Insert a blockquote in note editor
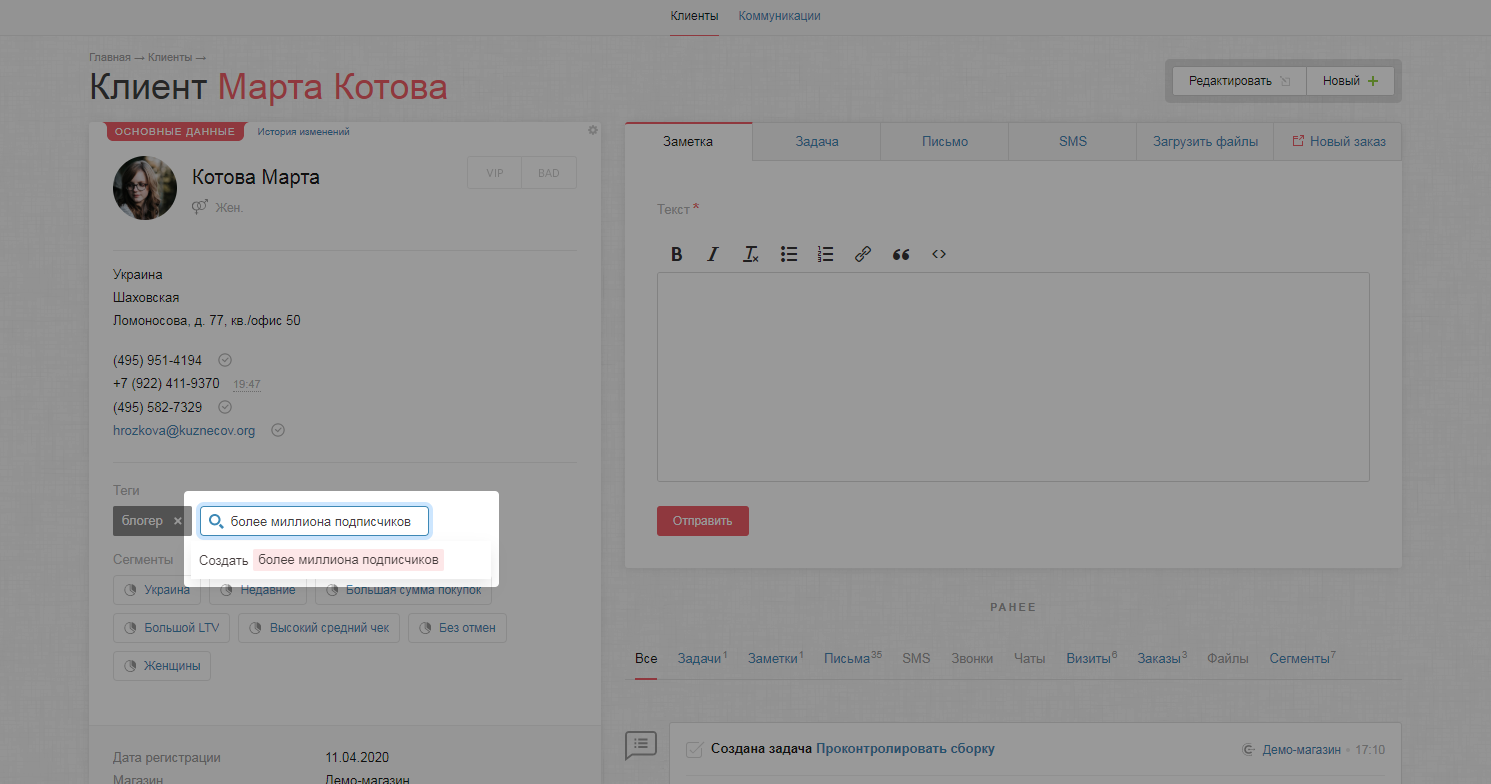Image resolution: width=1491 pixels, height=784 pixels. tap(901, 254)
